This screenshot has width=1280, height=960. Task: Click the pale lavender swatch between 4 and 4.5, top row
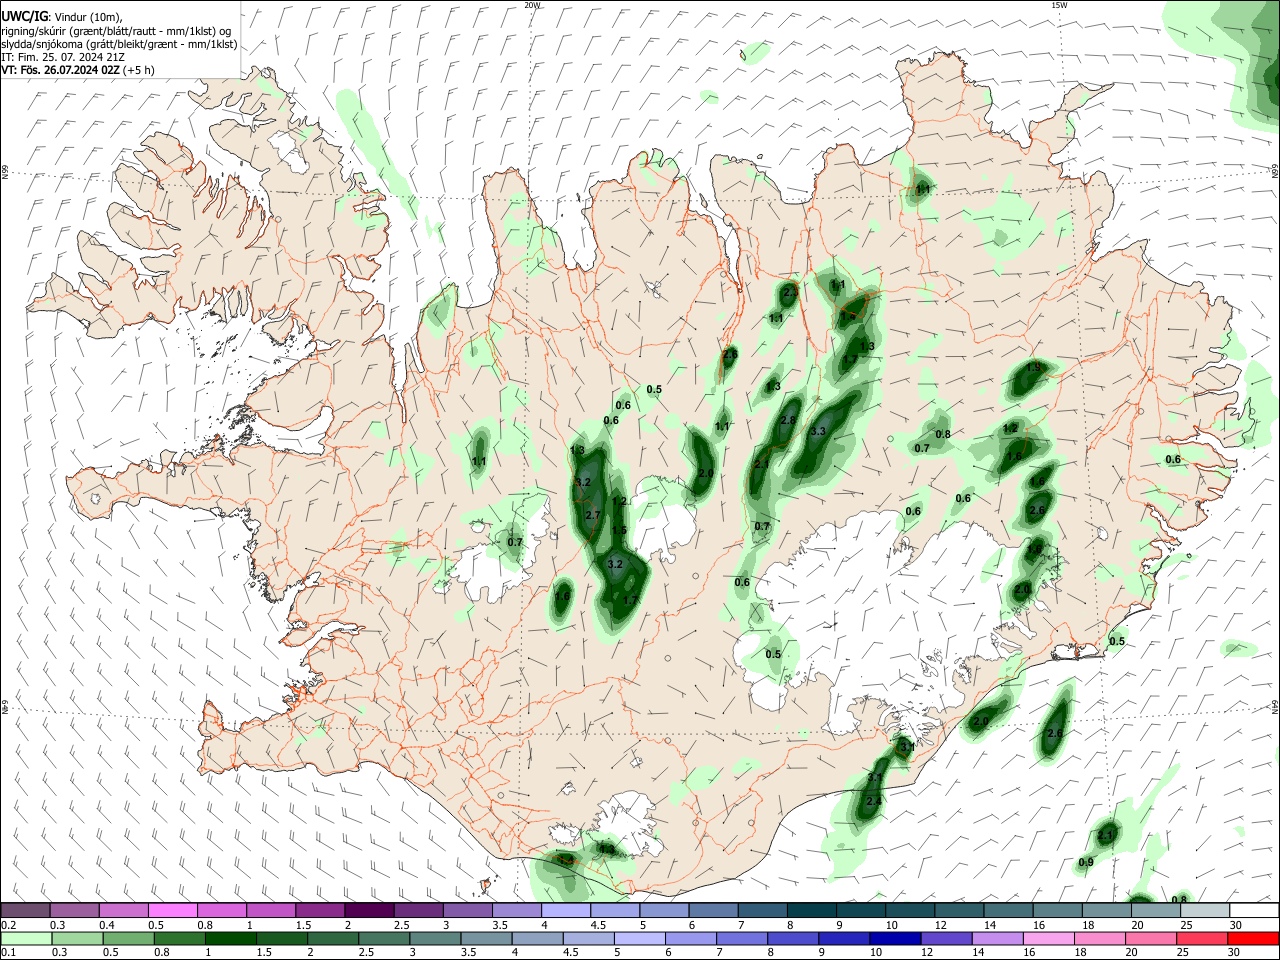point(565,910)
